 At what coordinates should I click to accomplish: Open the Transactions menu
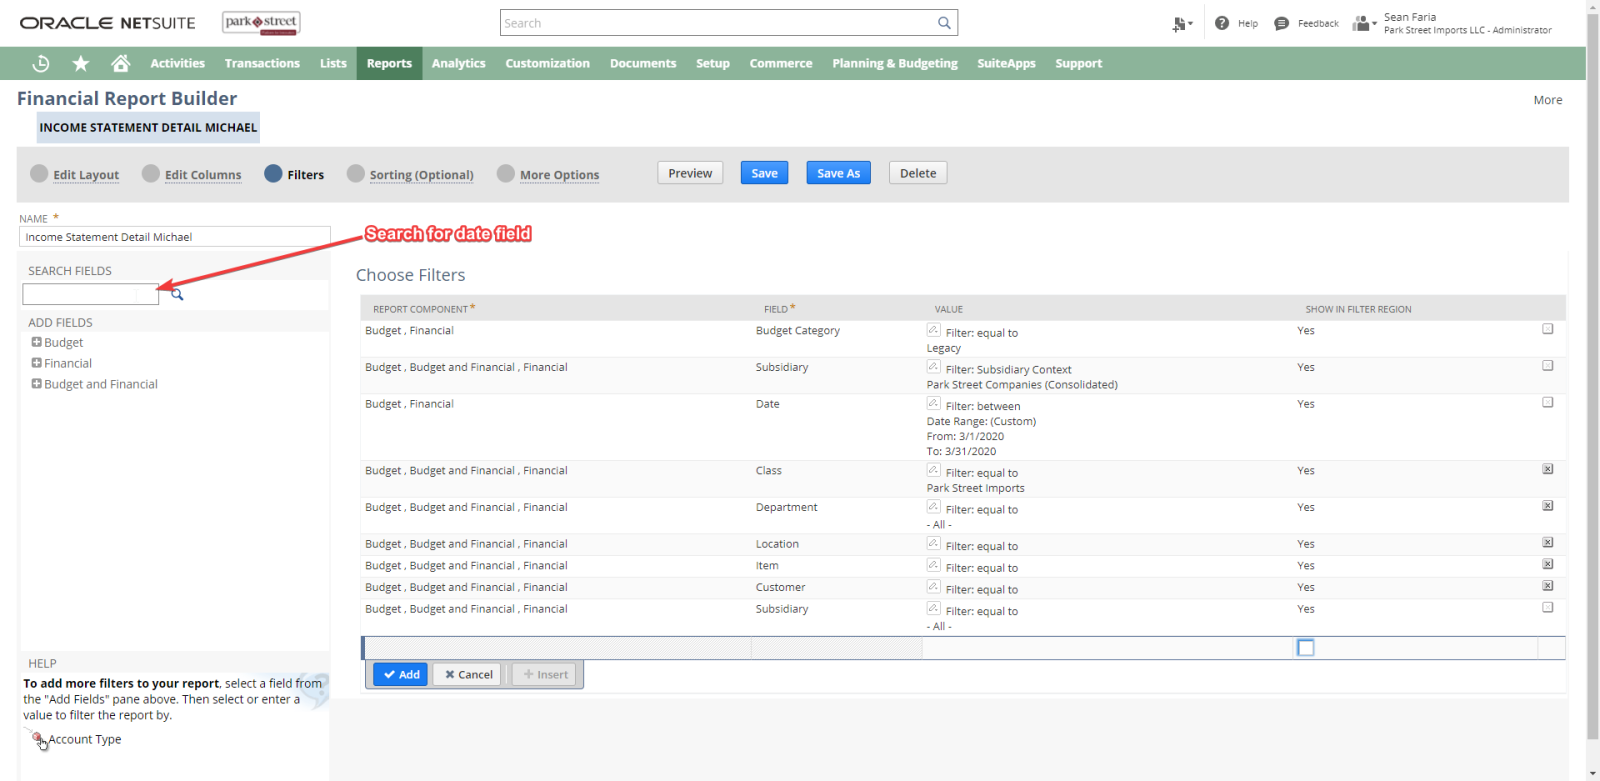pyautogui.click(x=262, y=63)
